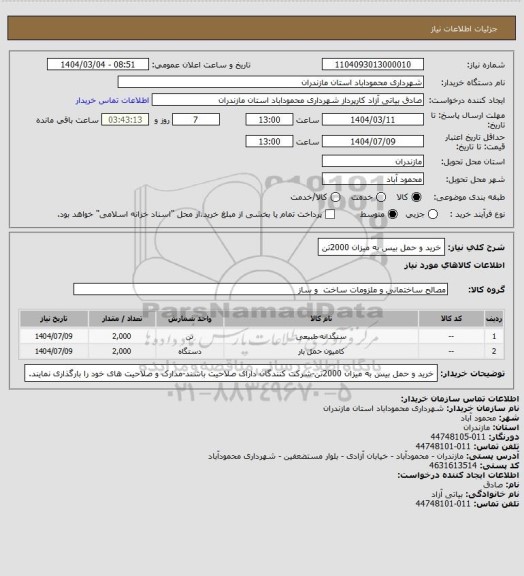
Task: Select the سنگدانه طبیعی item cell
Action: (x=321, y=336)
